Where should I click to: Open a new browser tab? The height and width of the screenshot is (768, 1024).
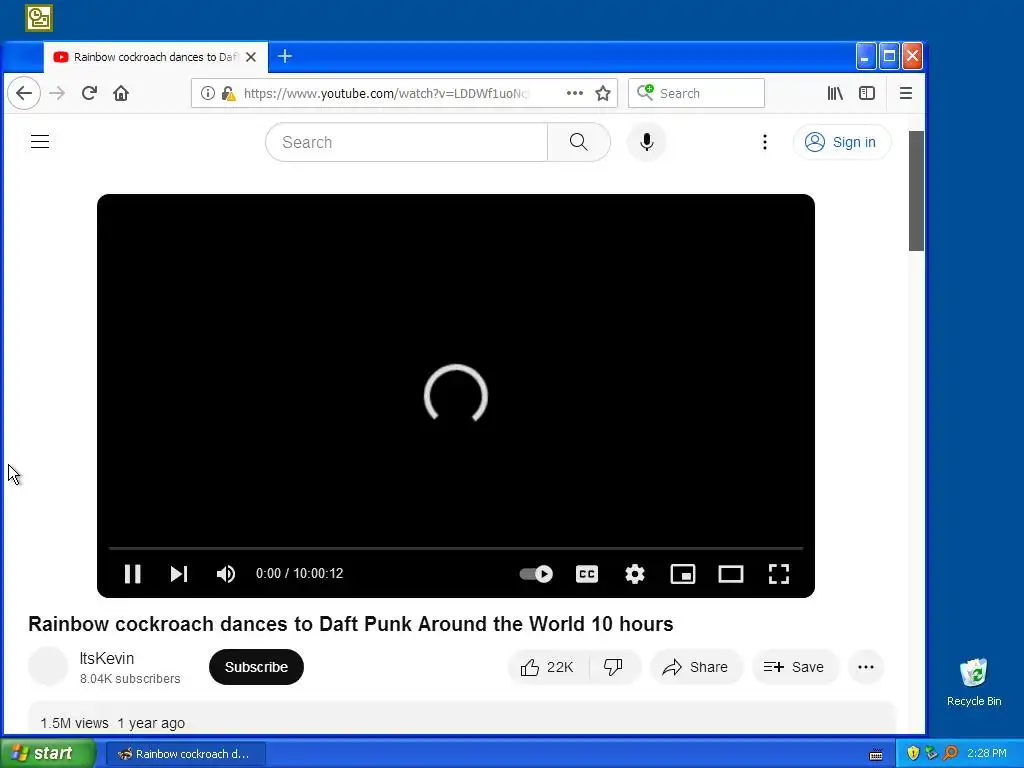pyautogui.click(x=285, y=57)
